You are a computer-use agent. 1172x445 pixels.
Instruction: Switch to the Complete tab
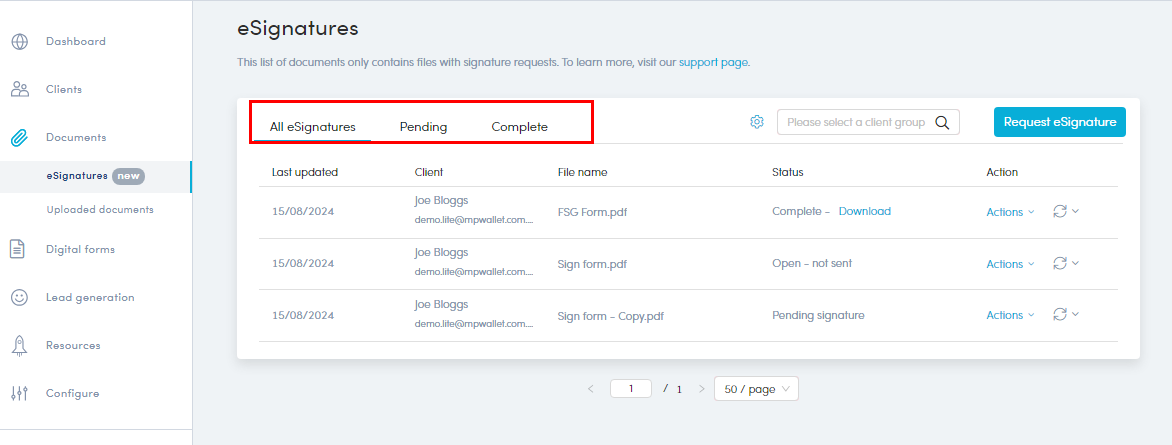point(519,127)
